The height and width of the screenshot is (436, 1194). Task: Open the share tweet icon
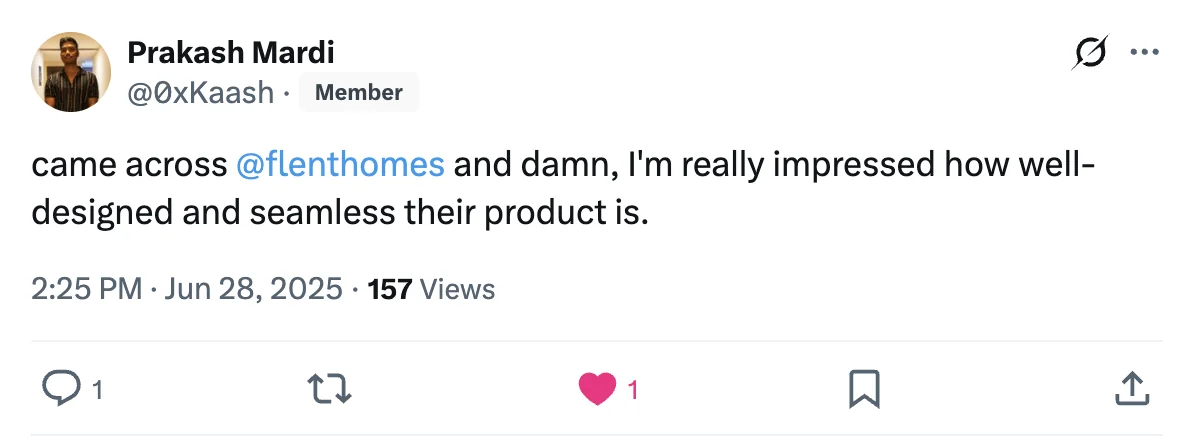1129,388
